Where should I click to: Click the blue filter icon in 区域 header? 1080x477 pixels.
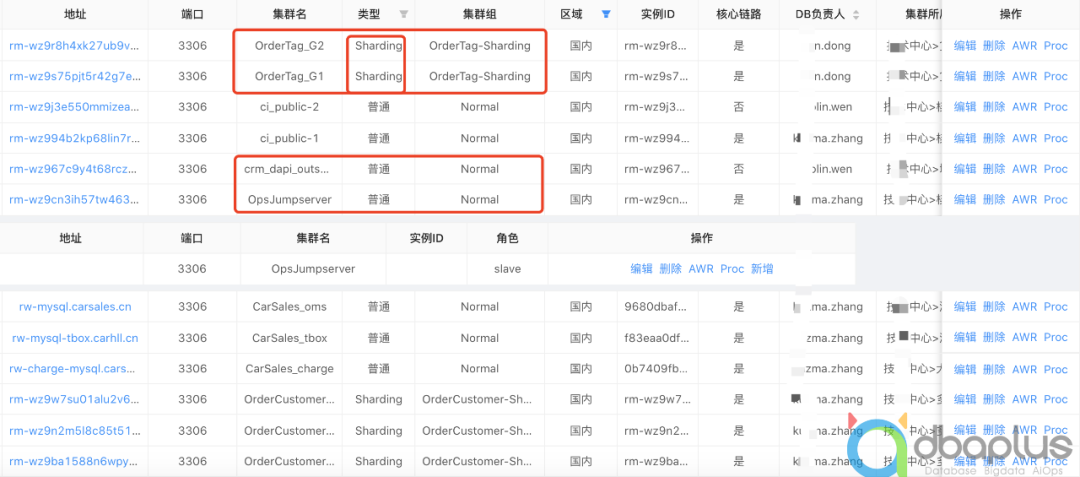pos(605,14)
